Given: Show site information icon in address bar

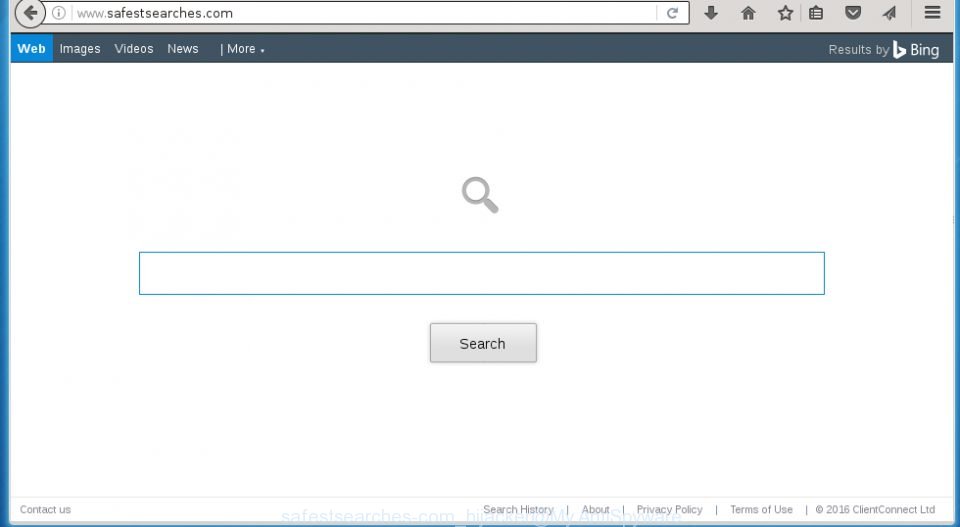Looking at the screenshot, I should point(59,13).
